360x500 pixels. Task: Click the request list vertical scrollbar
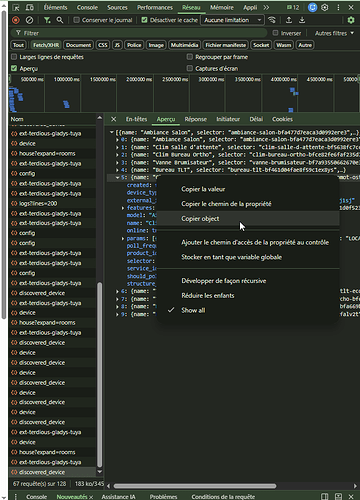[x=99, y=375]
